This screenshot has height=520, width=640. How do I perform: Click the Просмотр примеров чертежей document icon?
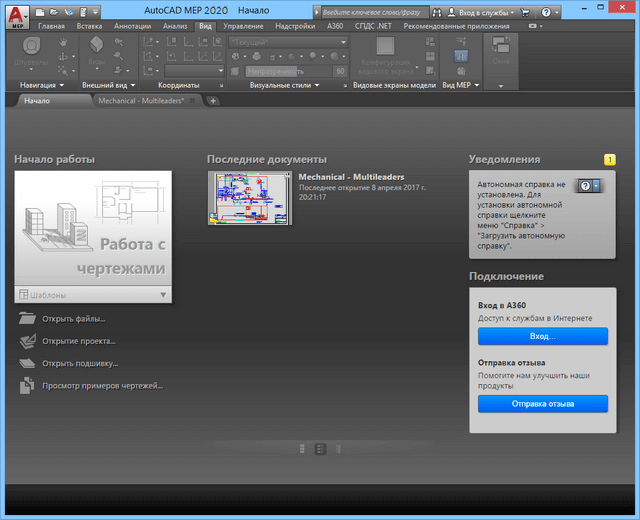tap(27, 385)
